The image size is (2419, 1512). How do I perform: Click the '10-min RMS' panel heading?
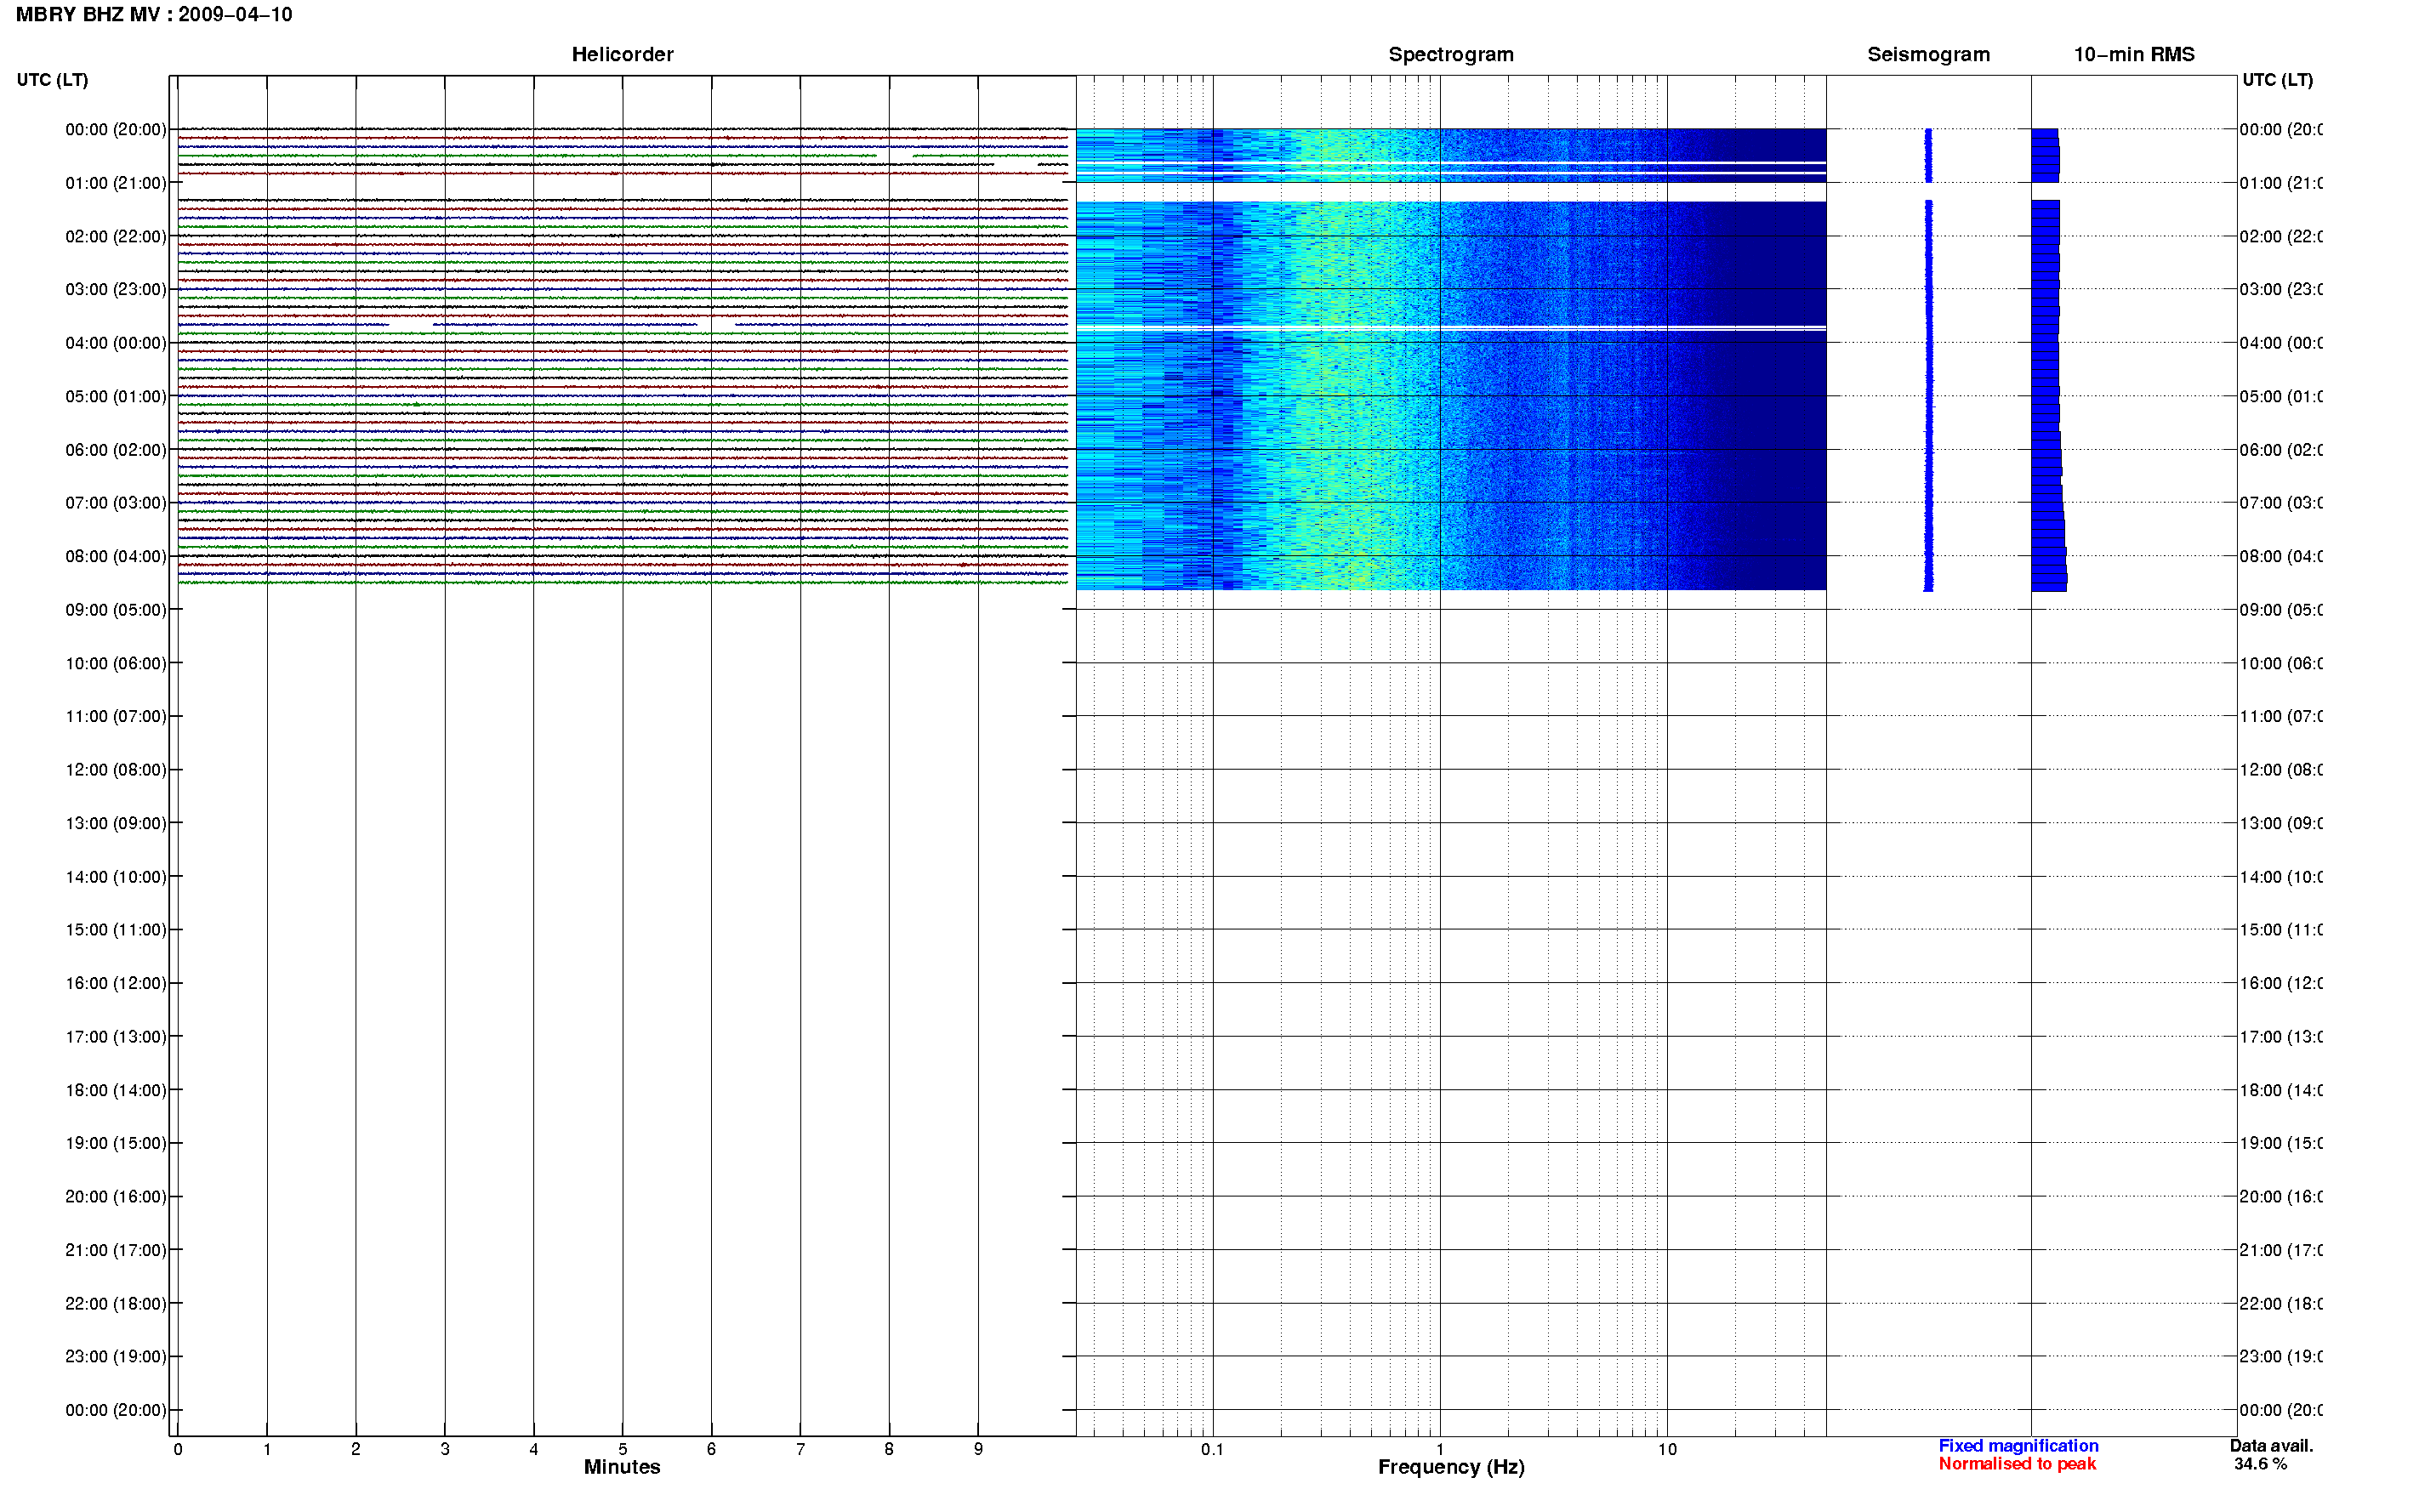click(x=2134, y=55)
